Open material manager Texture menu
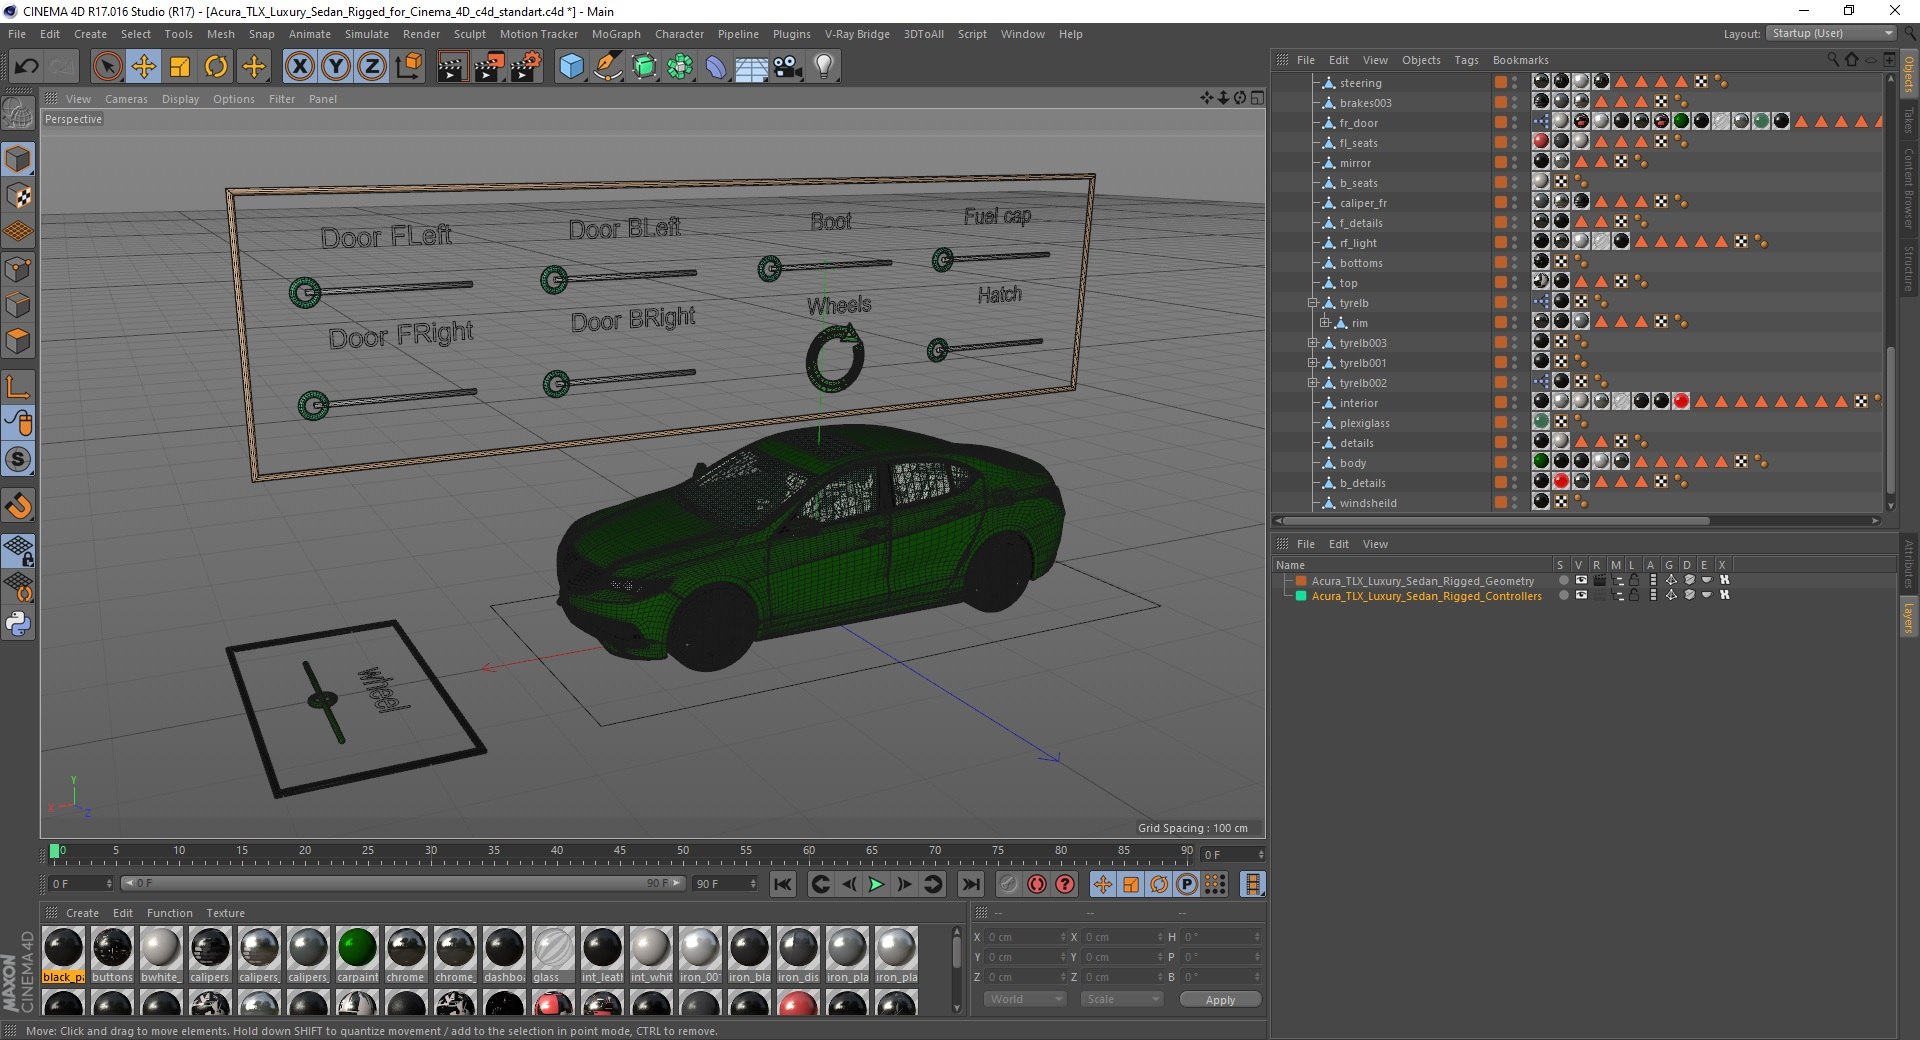 click(225, 913)
